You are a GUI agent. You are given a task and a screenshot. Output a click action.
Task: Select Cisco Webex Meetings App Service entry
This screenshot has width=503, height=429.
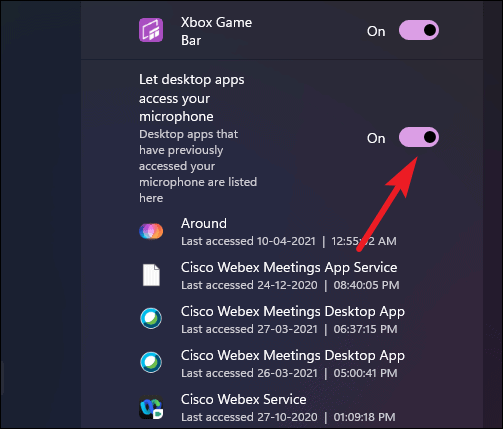pos(289,267)
